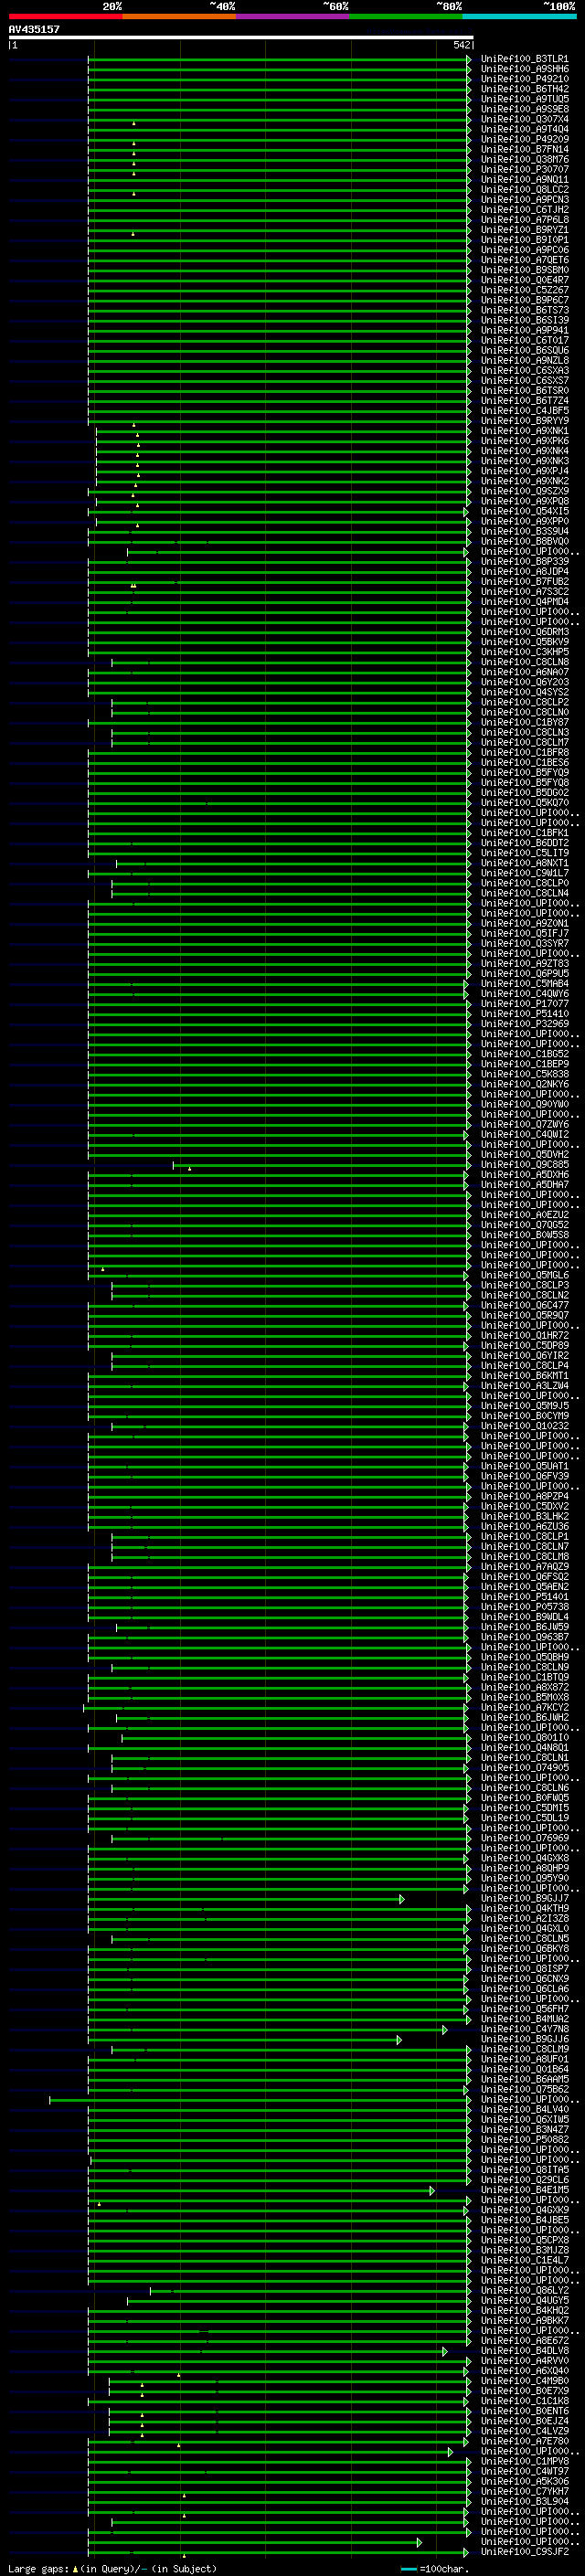This screenshot has height=2576, width=585.
Task: Open hit UniRef100_C7YKH7
Action: tap(525, 2492)
